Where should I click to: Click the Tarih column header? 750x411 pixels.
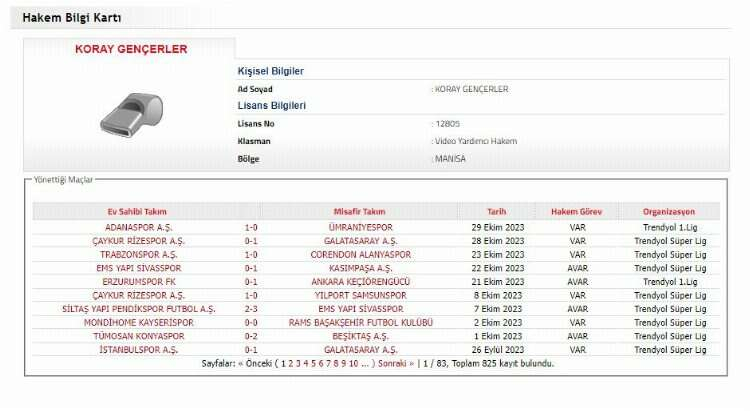[x=497, y=212]
